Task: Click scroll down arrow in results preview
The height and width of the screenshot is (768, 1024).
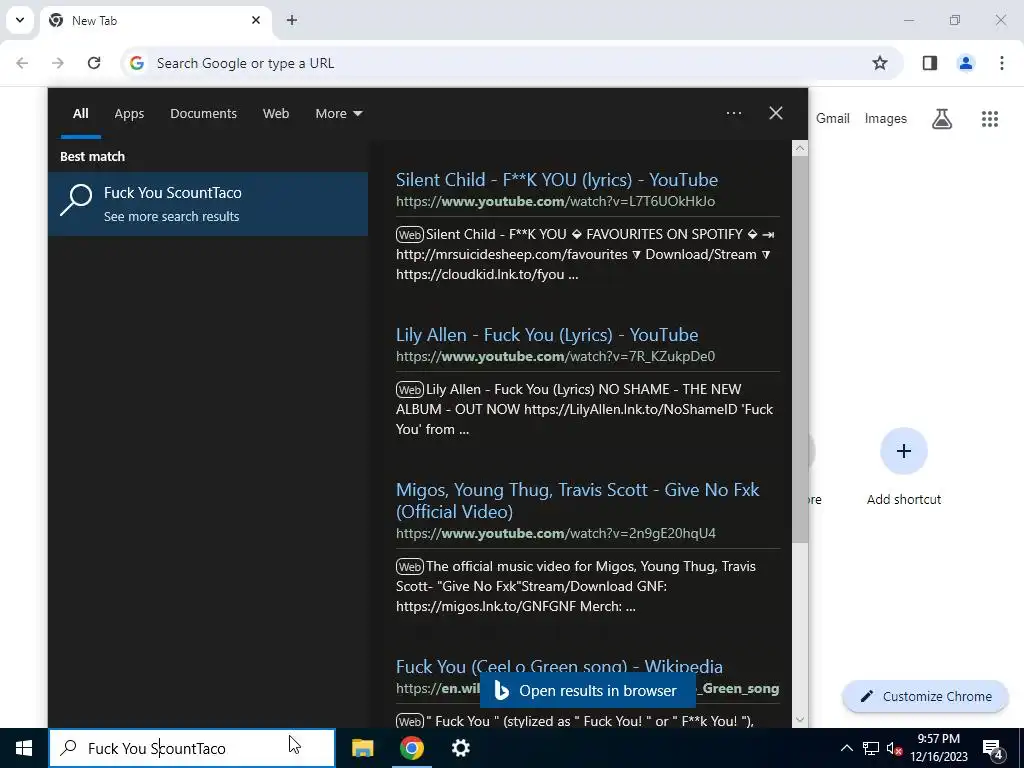Action: tap(799, 720)
